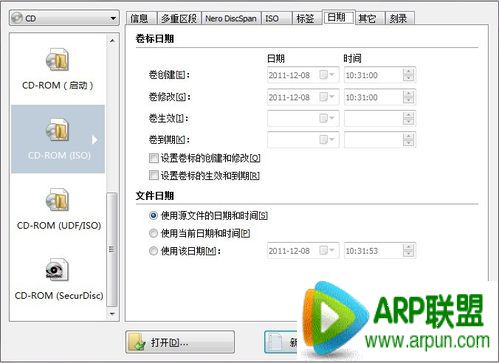Click the 打开 button
Viewport: 499px width, 363px height.
click(180, 342)
